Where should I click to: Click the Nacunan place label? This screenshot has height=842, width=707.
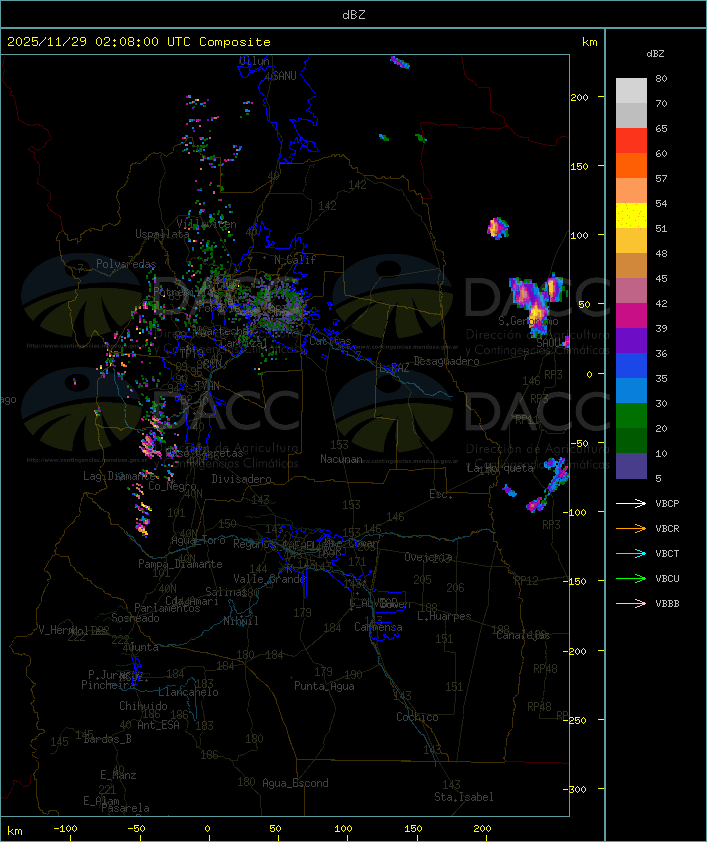pyautogui.click(x=341, y=459)
